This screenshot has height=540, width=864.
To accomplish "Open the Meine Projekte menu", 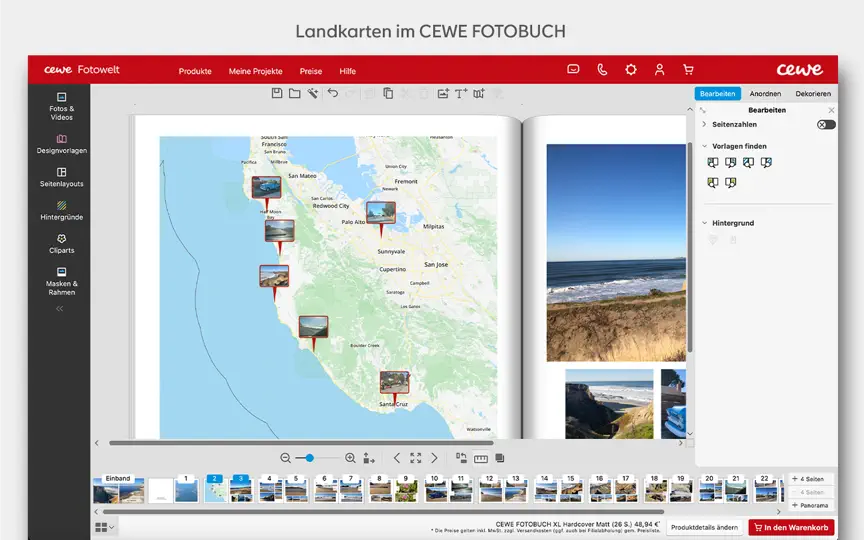I will 256,71.
